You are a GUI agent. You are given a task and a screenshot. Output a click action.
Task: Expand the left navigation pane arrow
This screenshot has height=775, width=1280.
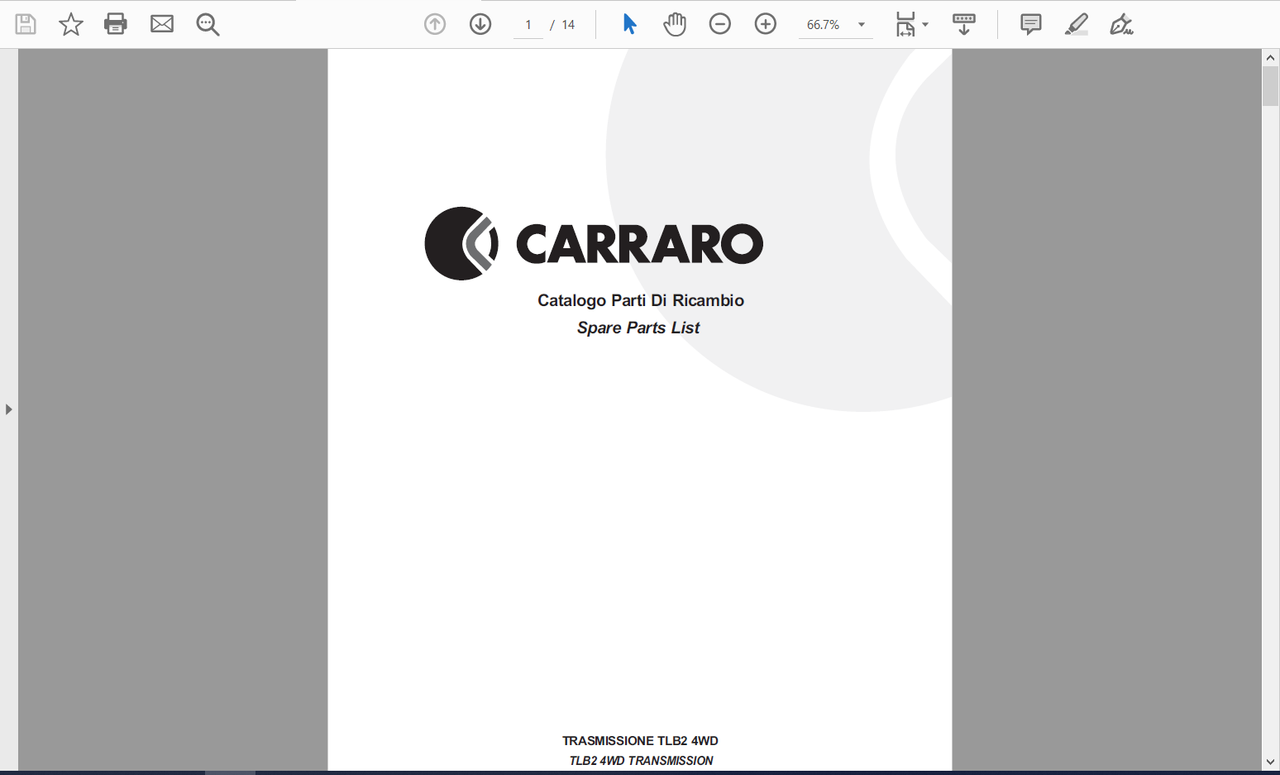click(x=9, y=409)
